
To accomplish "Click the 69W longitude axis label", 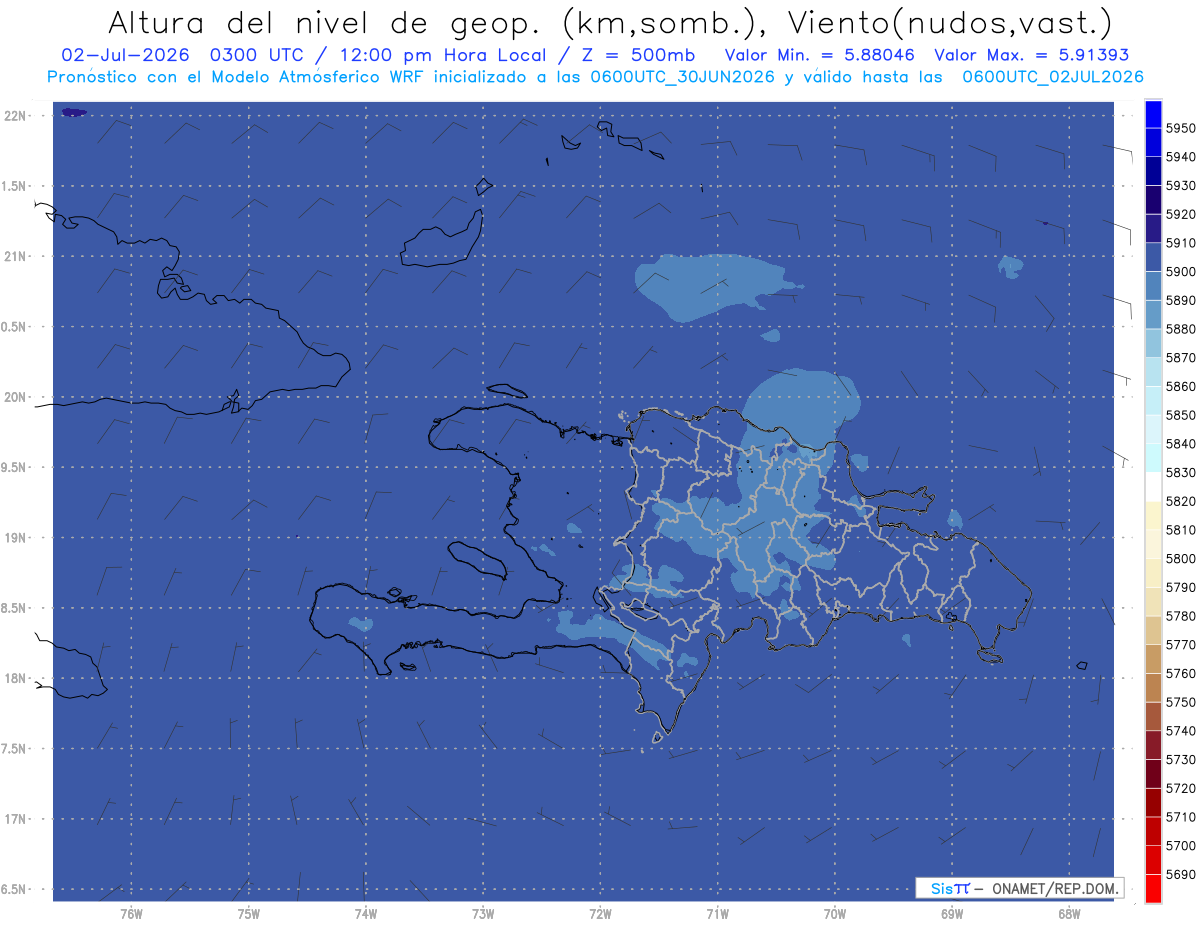I will (x=952, y=913).
